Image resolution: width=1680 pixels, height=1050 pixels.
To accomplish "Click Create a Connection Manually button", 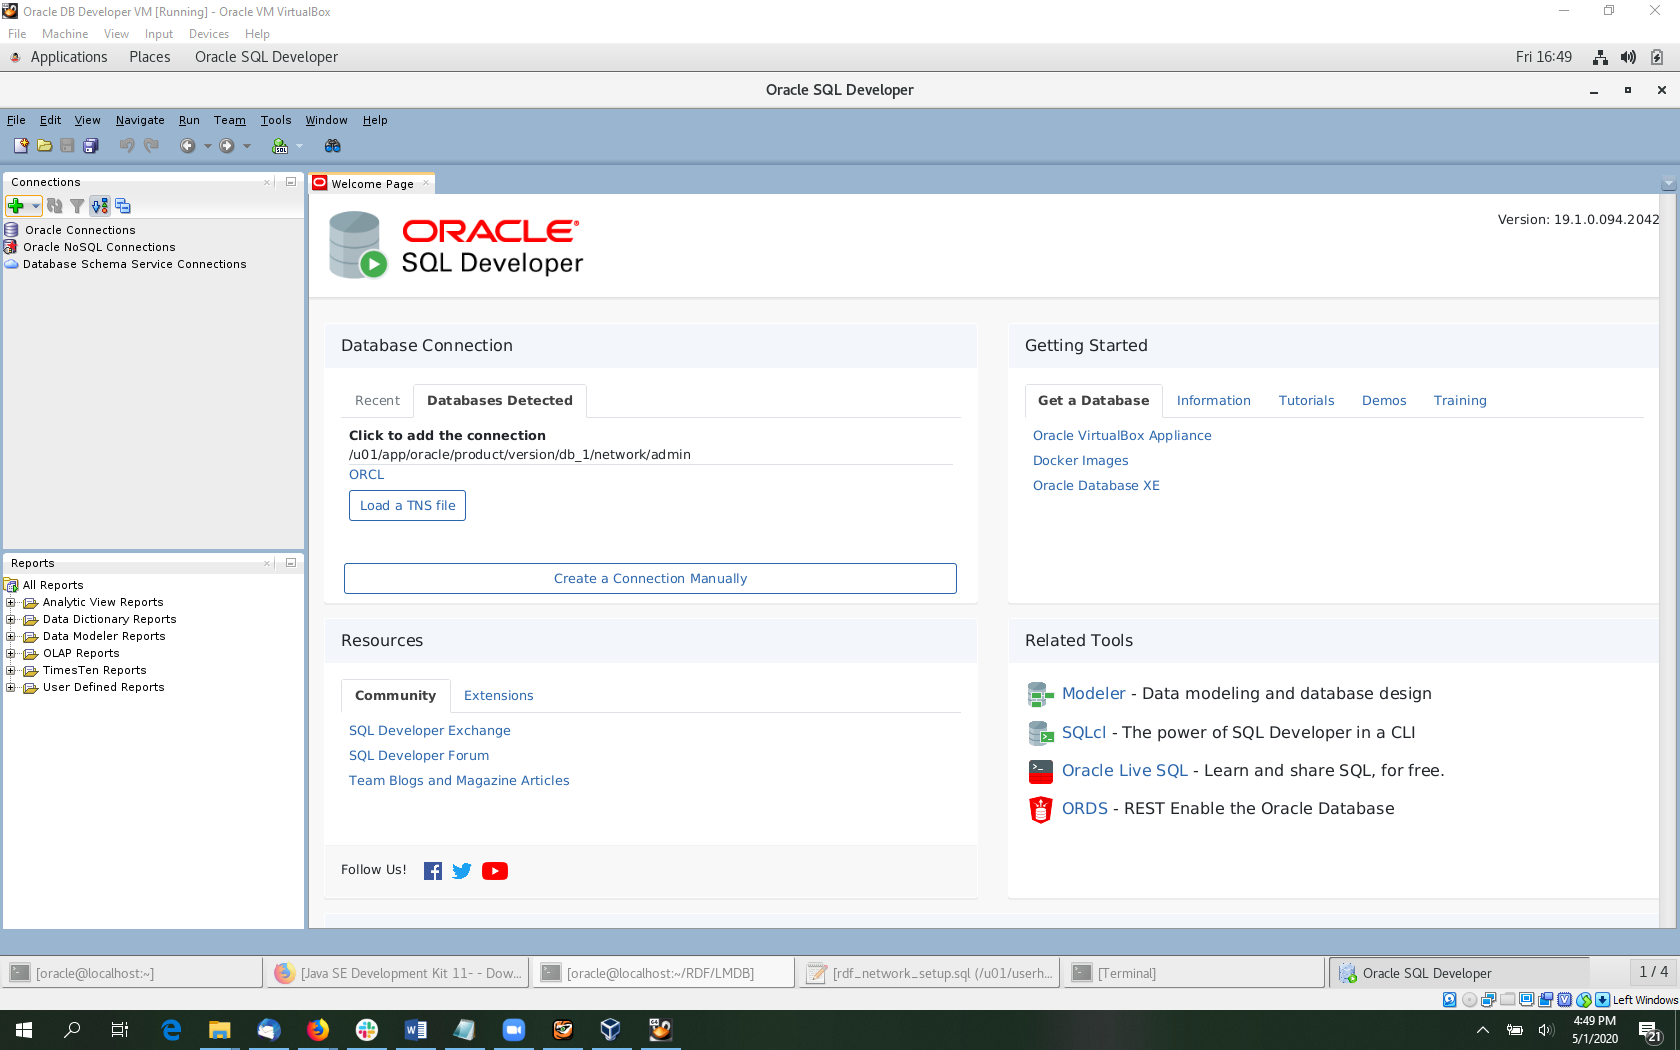I will coord(650,579).
